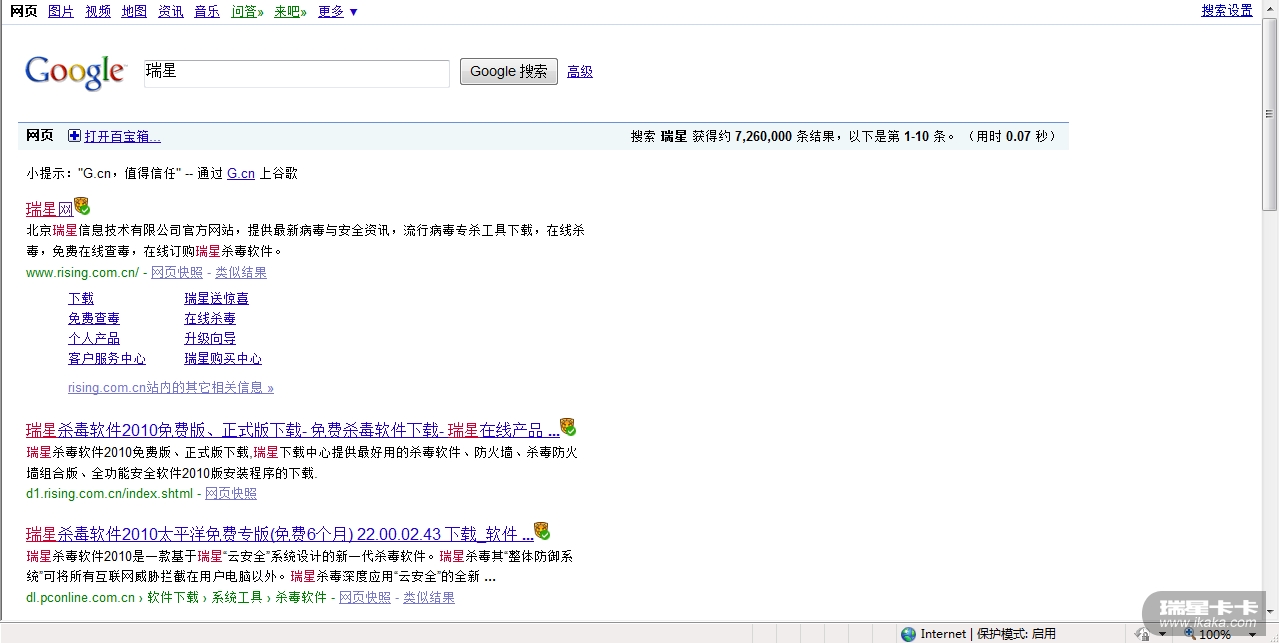Viewport: 1279px width, 643px height.
Task: Click the zoom magnifier icon in the status bar
Action: point(1190,634)
